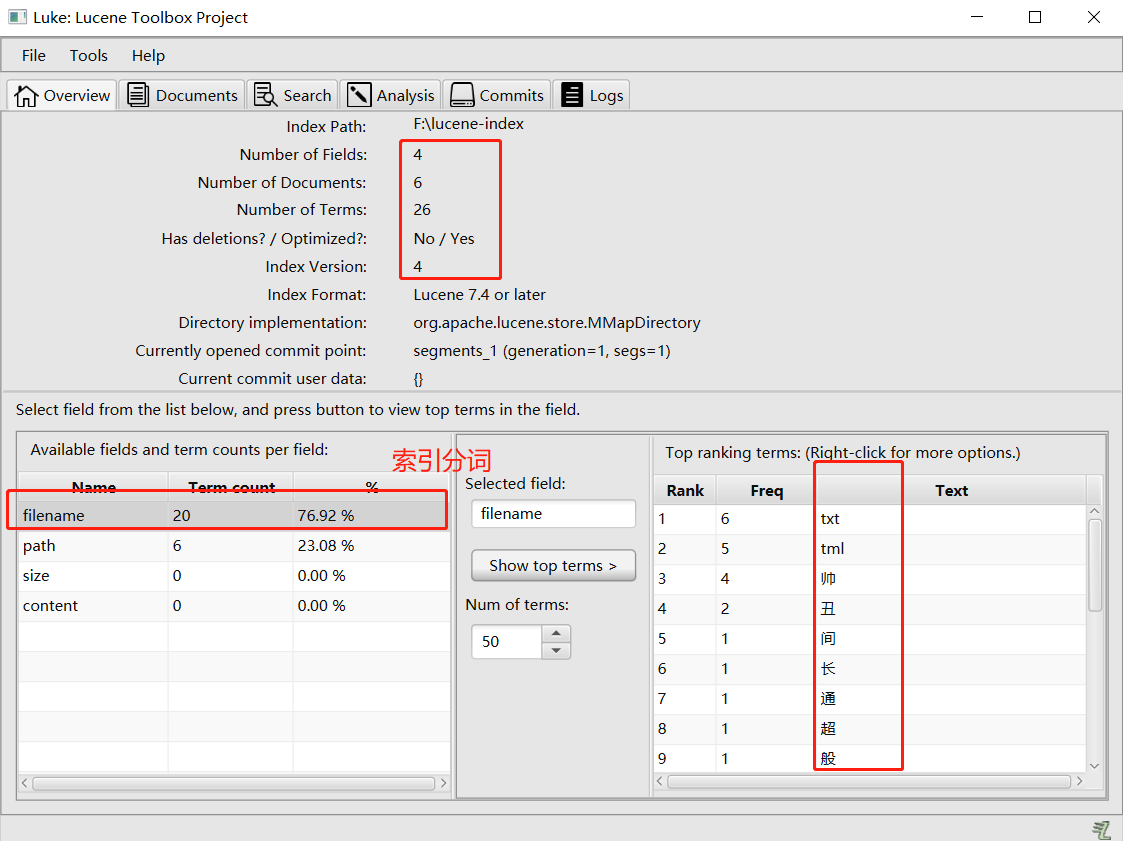Select top term row 帅
Screen dimensions: 1123x841
point(870,578)
